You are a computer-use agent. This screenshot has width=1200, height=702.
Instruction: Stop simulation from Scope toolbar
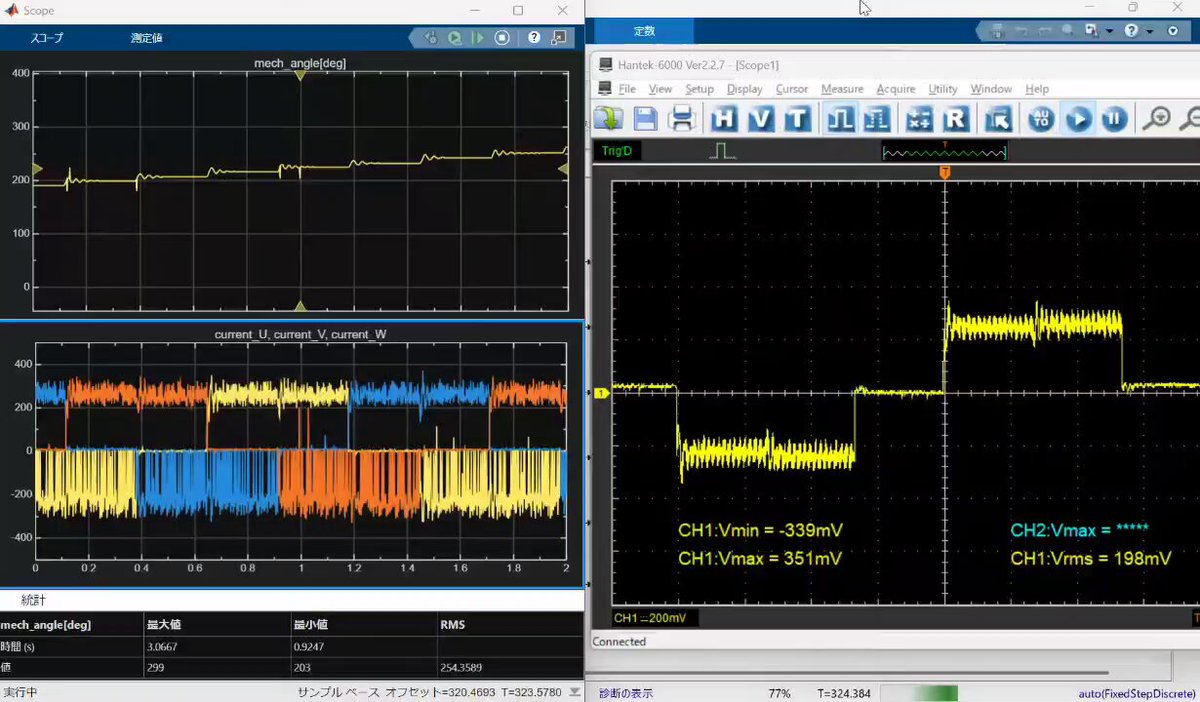(502, 38)
